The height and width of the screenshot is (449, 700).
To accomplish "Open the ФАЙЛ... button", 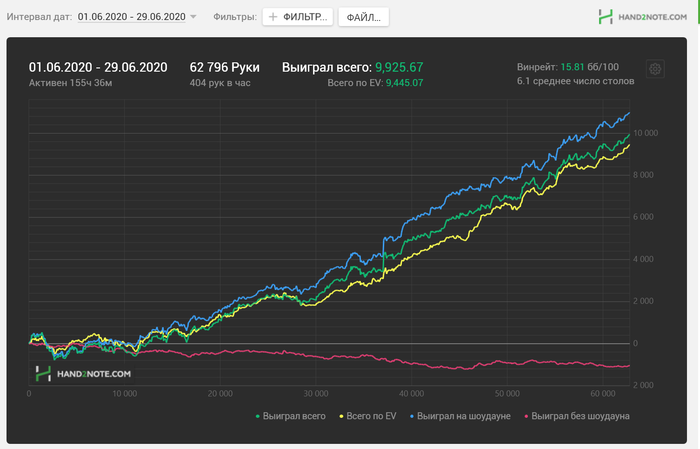I will coord(363,17).
